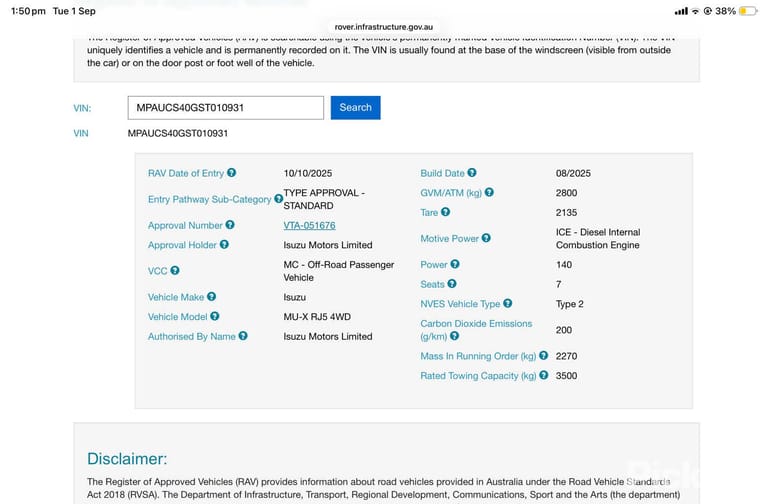Select the CO2 emissions value 200
768x504 pixels.
coord(564,330)
